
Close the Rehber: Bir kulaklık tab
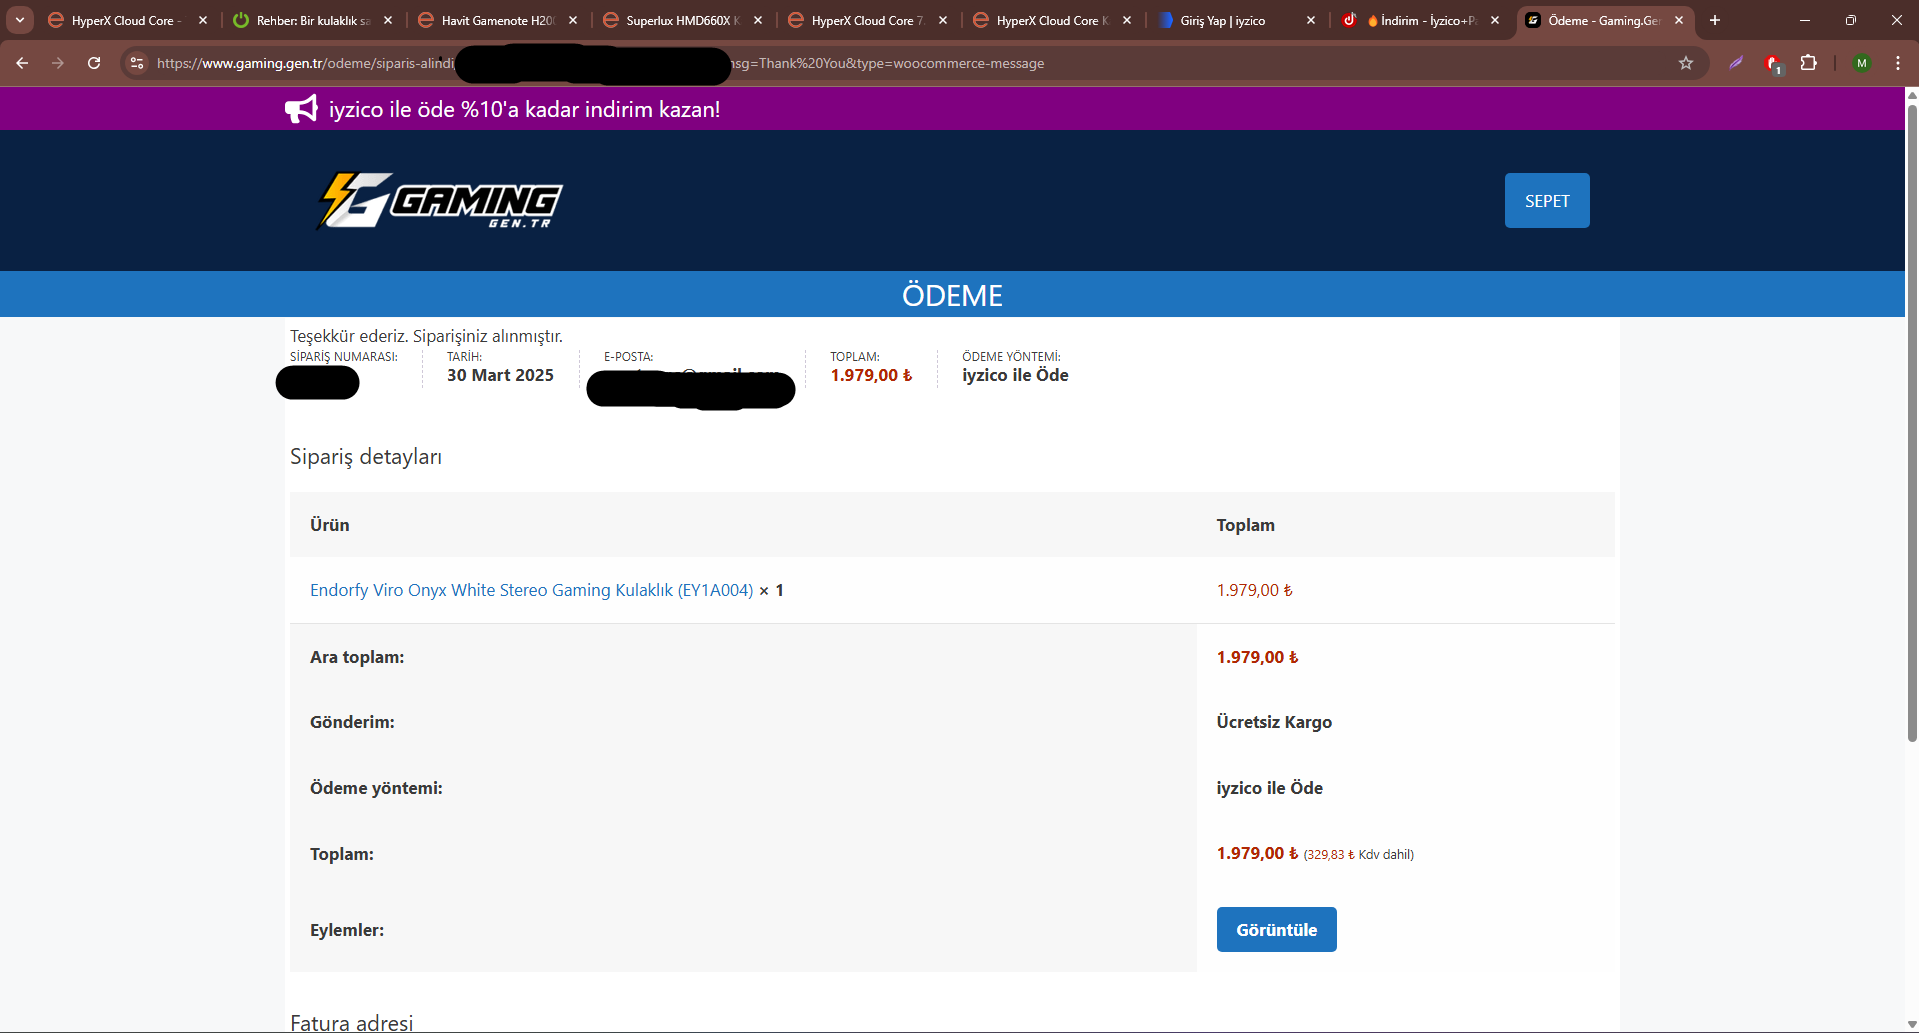coord(388,20)
